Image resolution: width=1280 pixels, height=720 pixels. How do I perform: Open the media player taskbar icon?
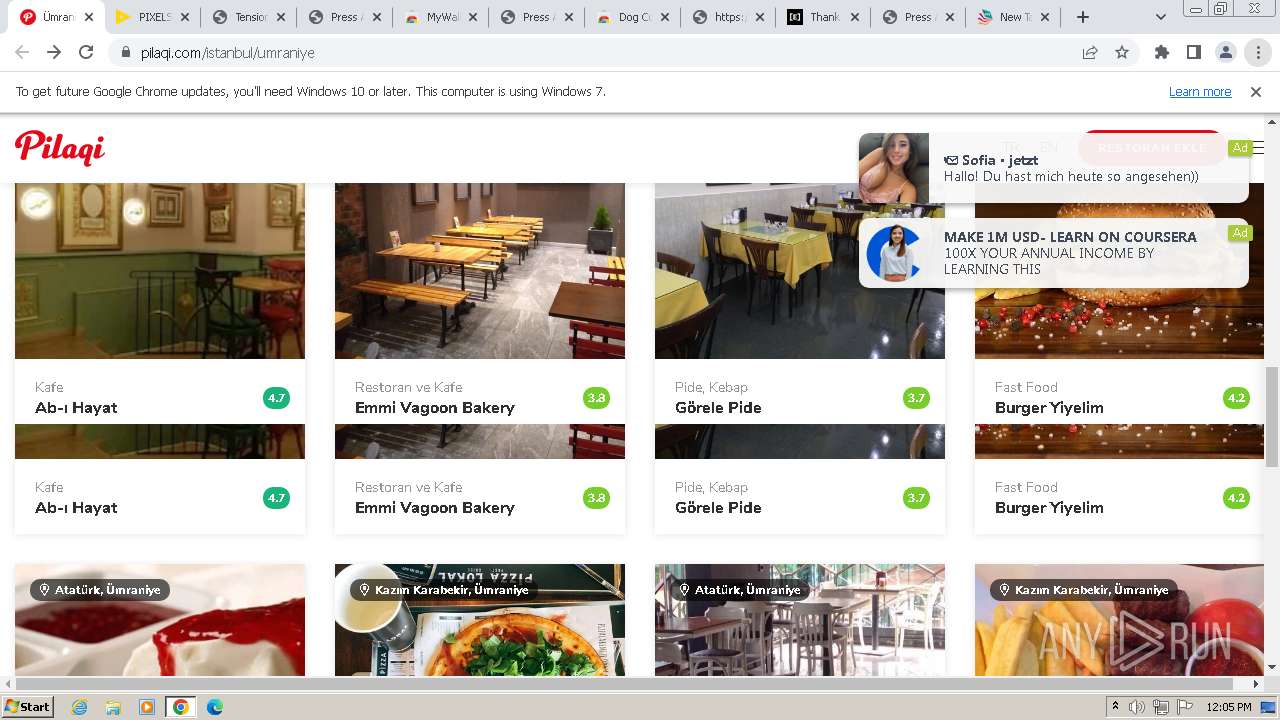pyautogui.click(x=147, y=707)
